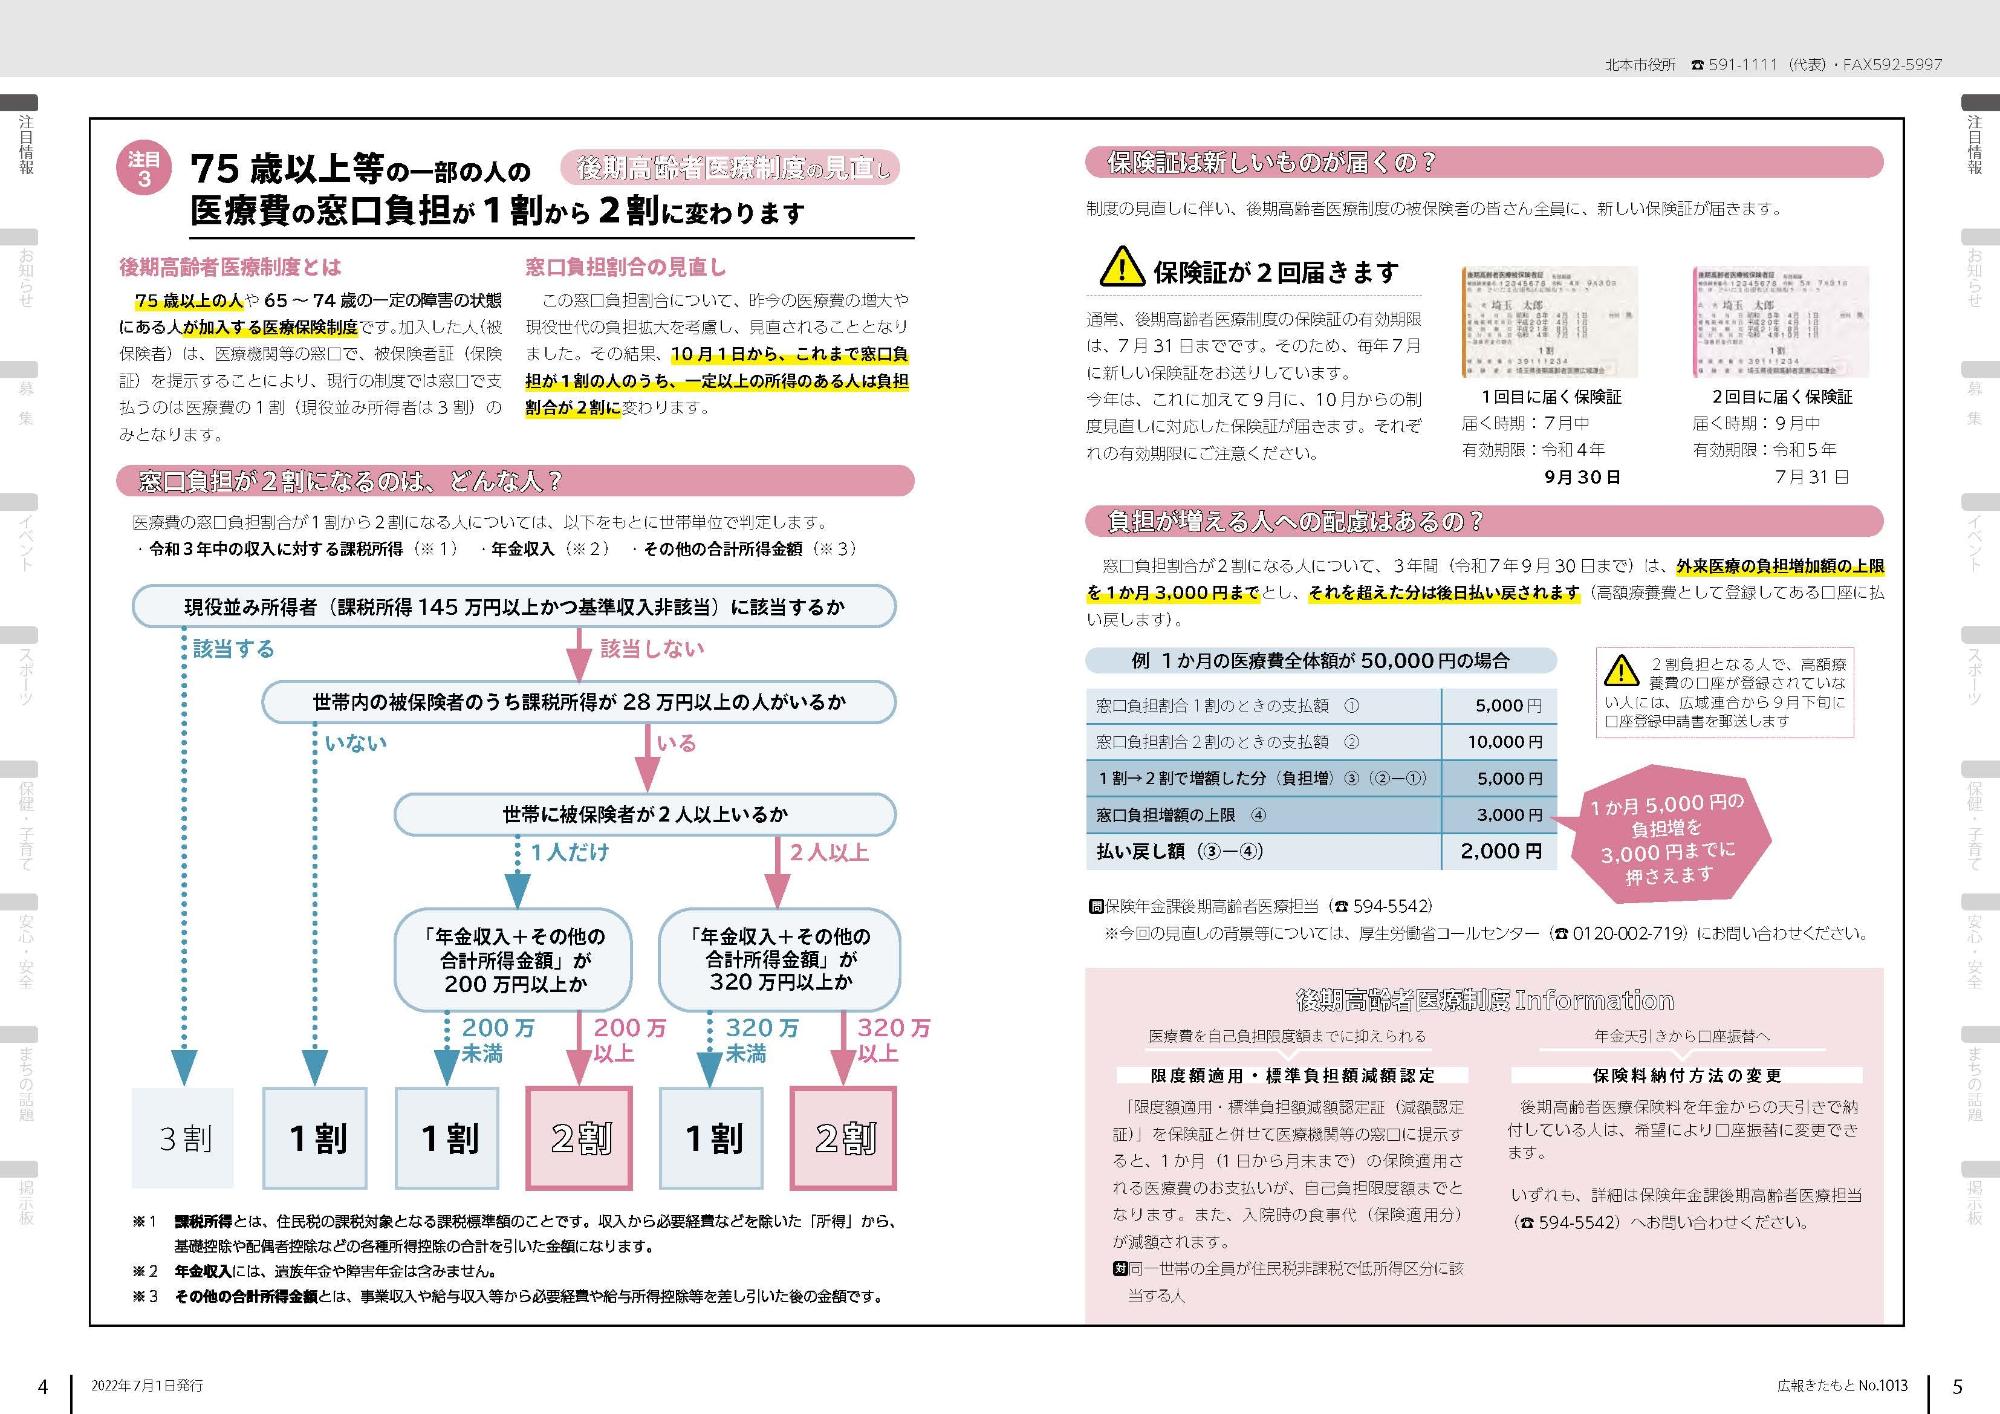Click the 保険料納付方法の変更 heading
Viewport: 2000px width, 1414px height.
pyautogui.click(x=1687, y=1076)
